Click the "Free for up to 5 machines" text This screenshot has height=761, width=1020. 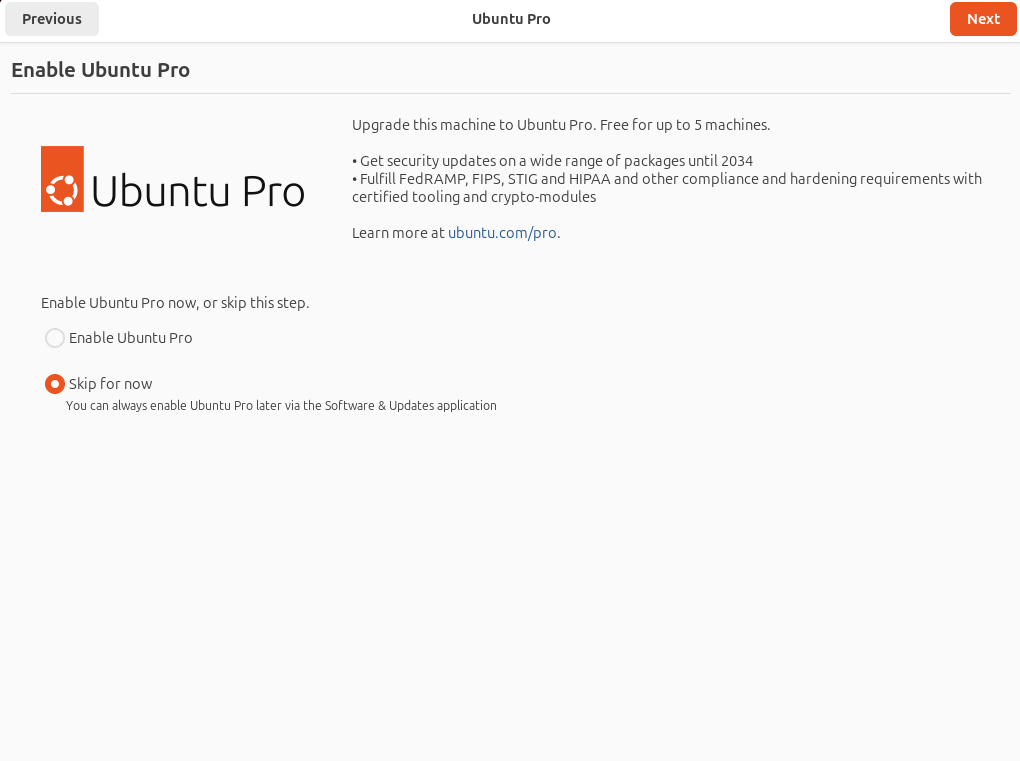[x=685, y=125]
